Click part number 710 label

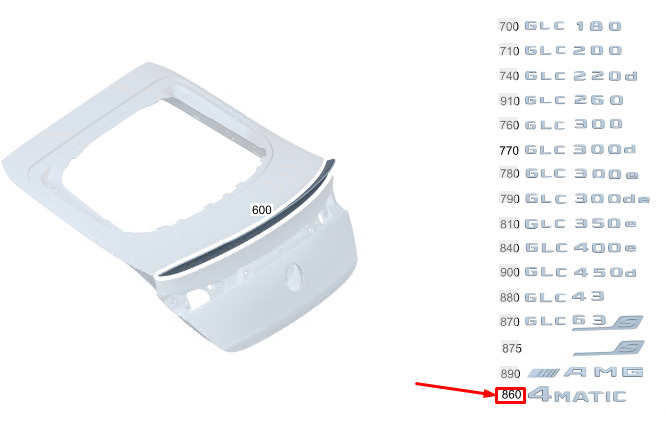(508, 51)
